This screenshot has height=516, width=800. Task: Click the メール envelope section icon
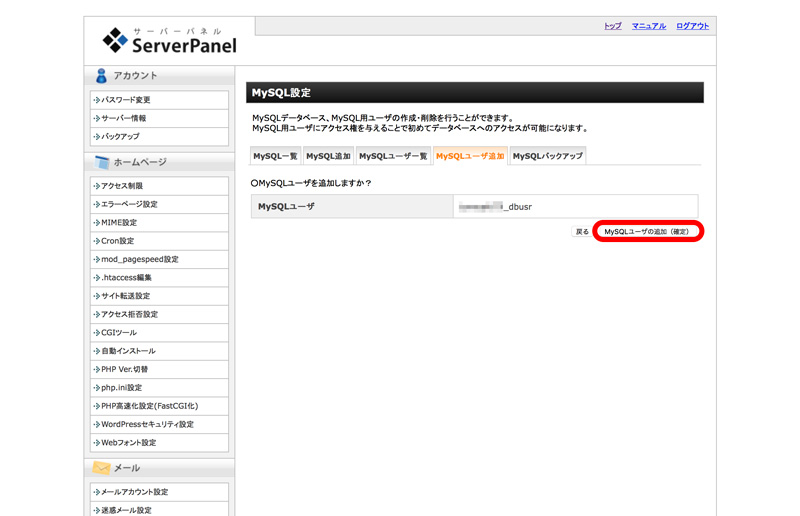click(x=101, y=468)
